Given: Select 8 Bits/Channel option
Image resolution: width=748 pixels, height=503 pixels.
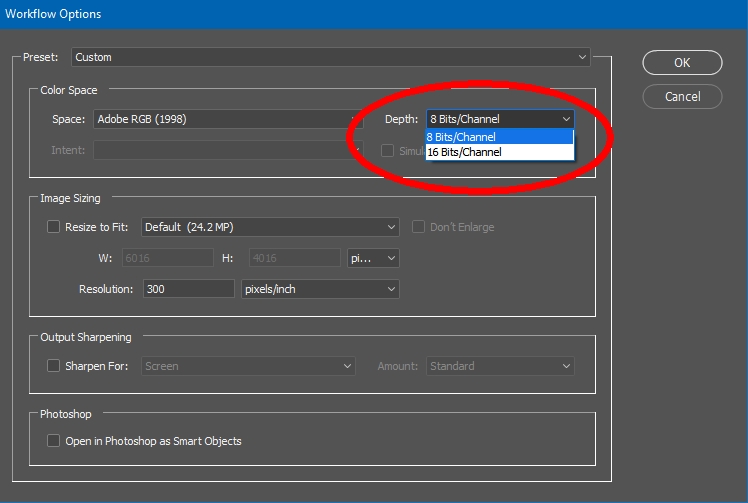Looking at the screenshot, I should pos(499,137).
